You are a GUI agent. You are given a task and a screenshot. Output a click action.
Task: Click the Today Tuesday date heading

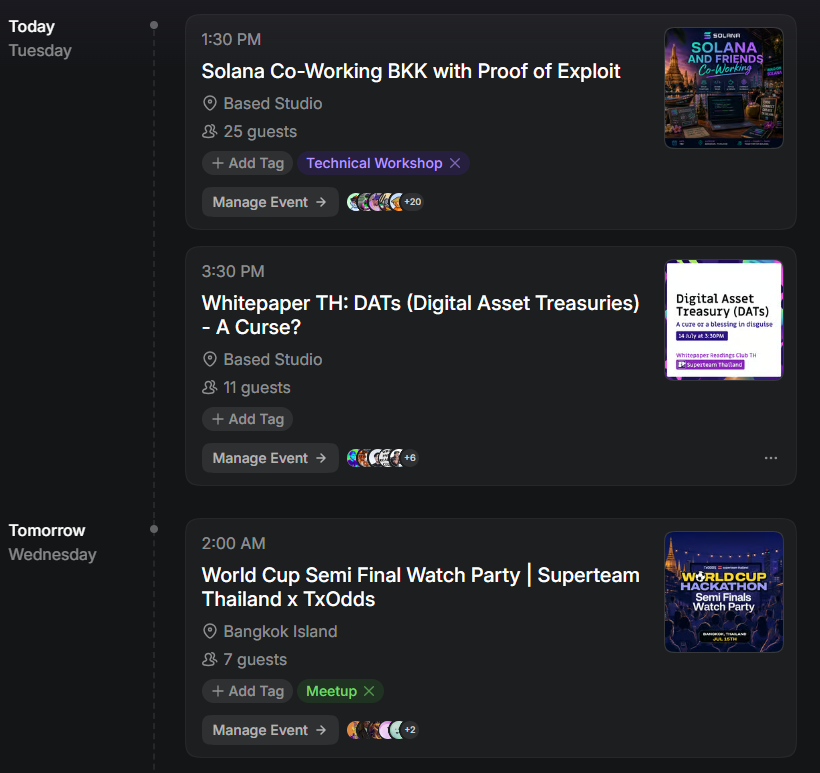[x=40, y=38]
